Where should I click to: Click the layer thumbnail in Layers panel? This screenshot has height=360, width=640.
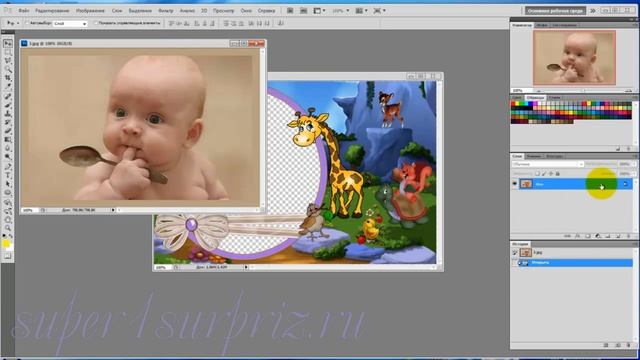pyautogui.click(x=526, y=184)
